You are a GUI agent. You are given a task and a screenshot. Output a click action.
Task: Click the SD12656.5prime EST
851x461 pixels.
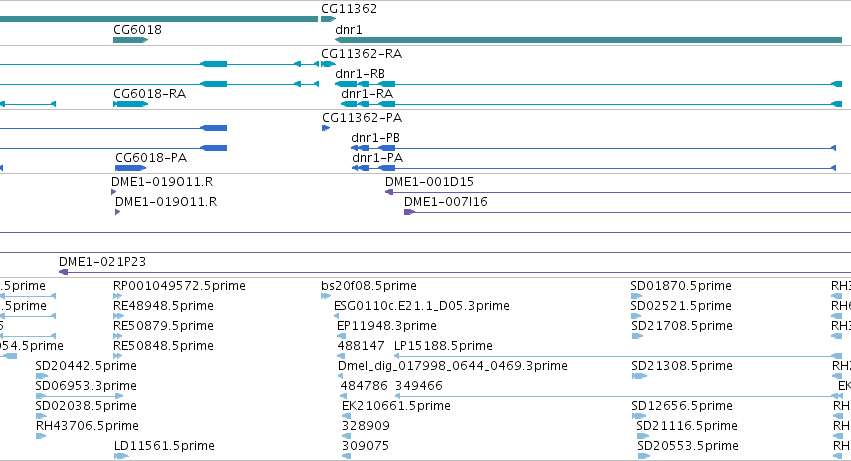(638, 416)
